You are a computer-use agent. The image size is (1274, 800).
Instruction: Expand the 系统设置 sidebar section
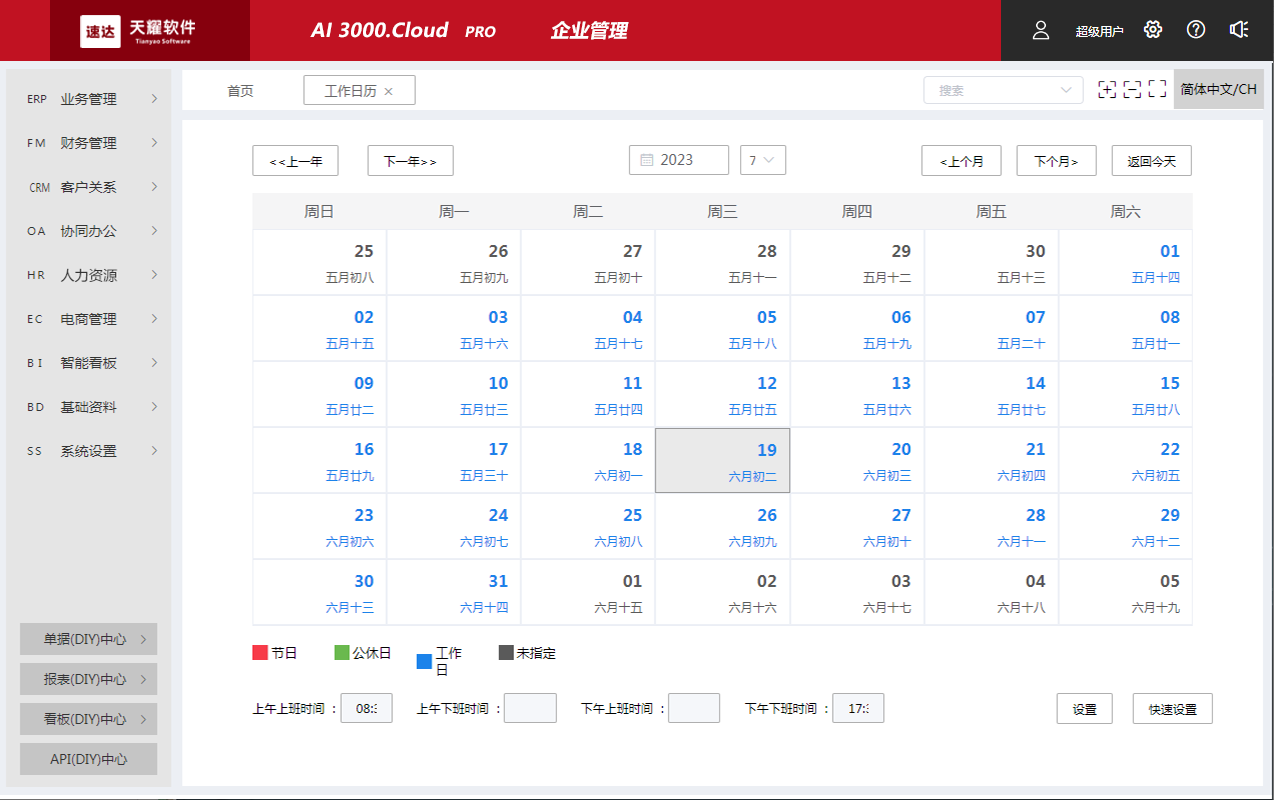point(87,450)
